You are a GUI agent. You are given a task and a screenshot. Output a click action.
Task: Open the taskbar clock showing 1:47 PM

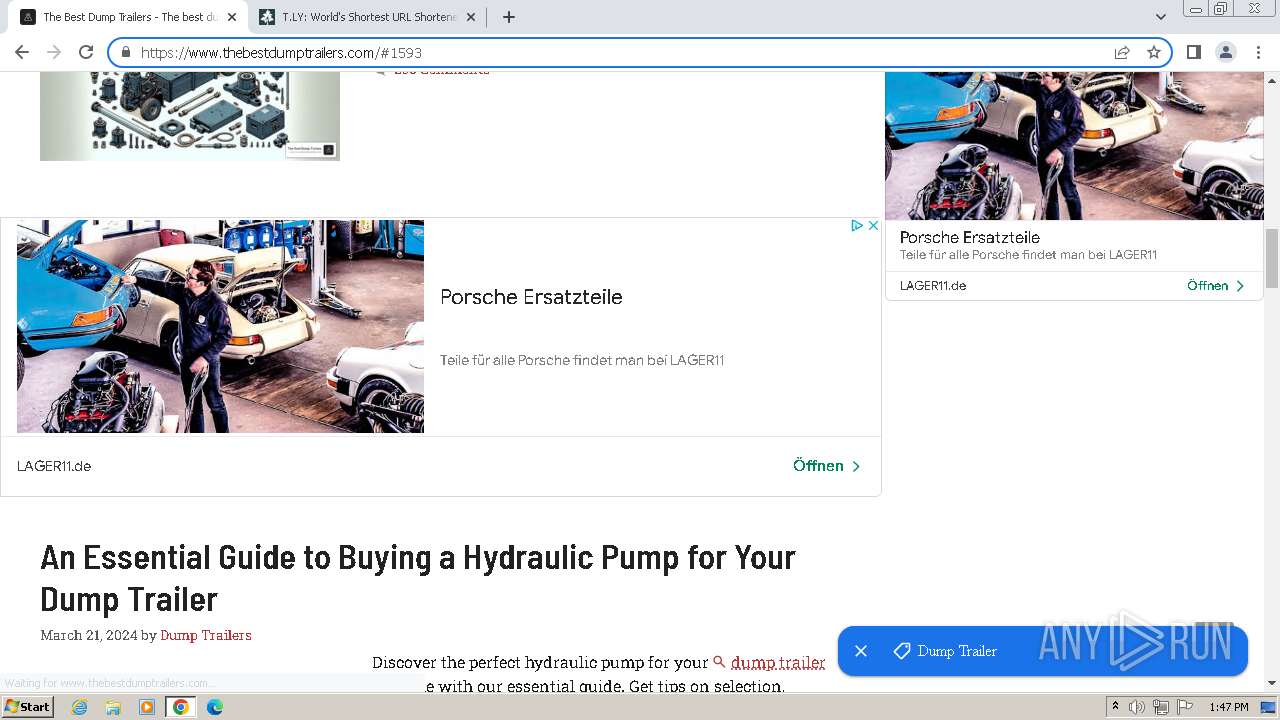coord(1229,707)
